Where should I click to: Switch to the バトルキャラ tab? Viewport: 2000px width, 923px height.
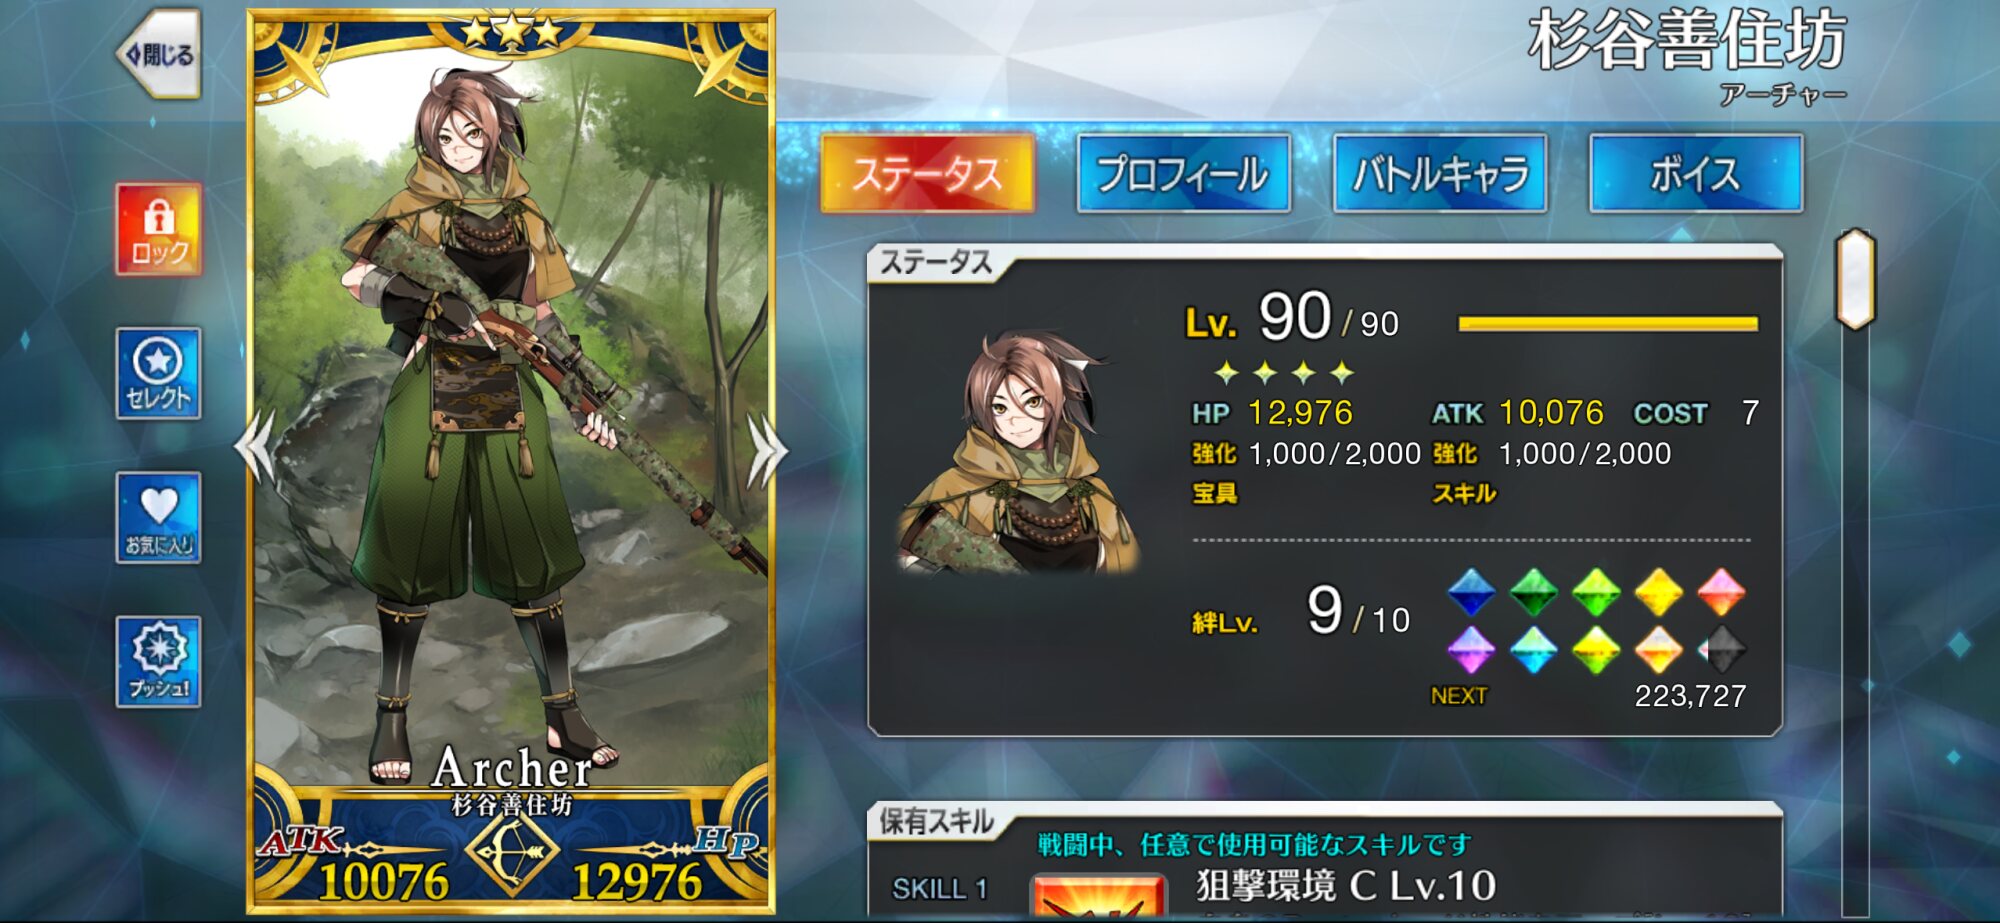click(x=1440, y=174)
